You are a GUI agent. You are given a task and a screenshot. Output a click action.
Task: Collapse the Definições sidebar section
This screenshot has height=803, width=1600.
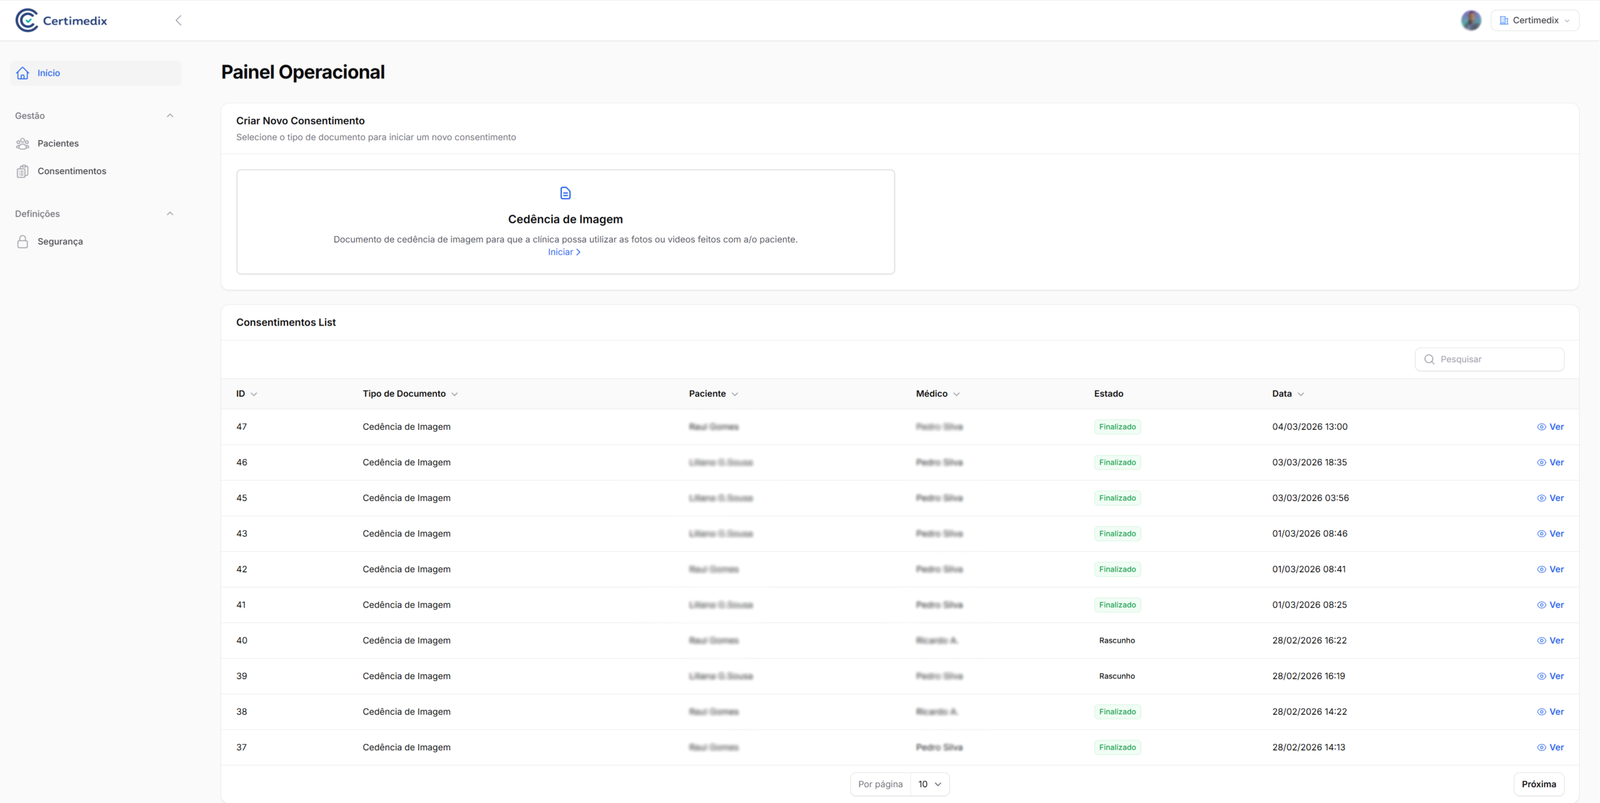click(170, 214)
